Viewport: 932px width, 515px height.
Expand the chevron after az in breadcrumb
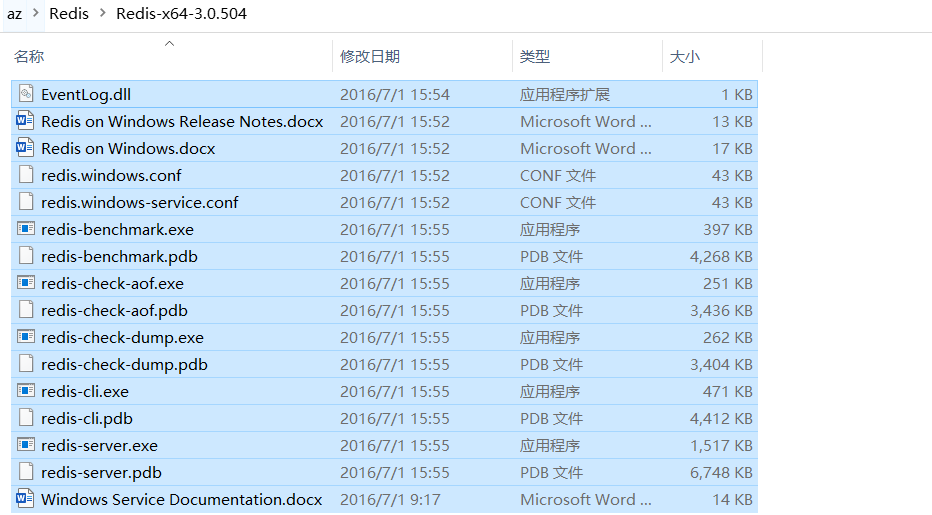[36, 12]
